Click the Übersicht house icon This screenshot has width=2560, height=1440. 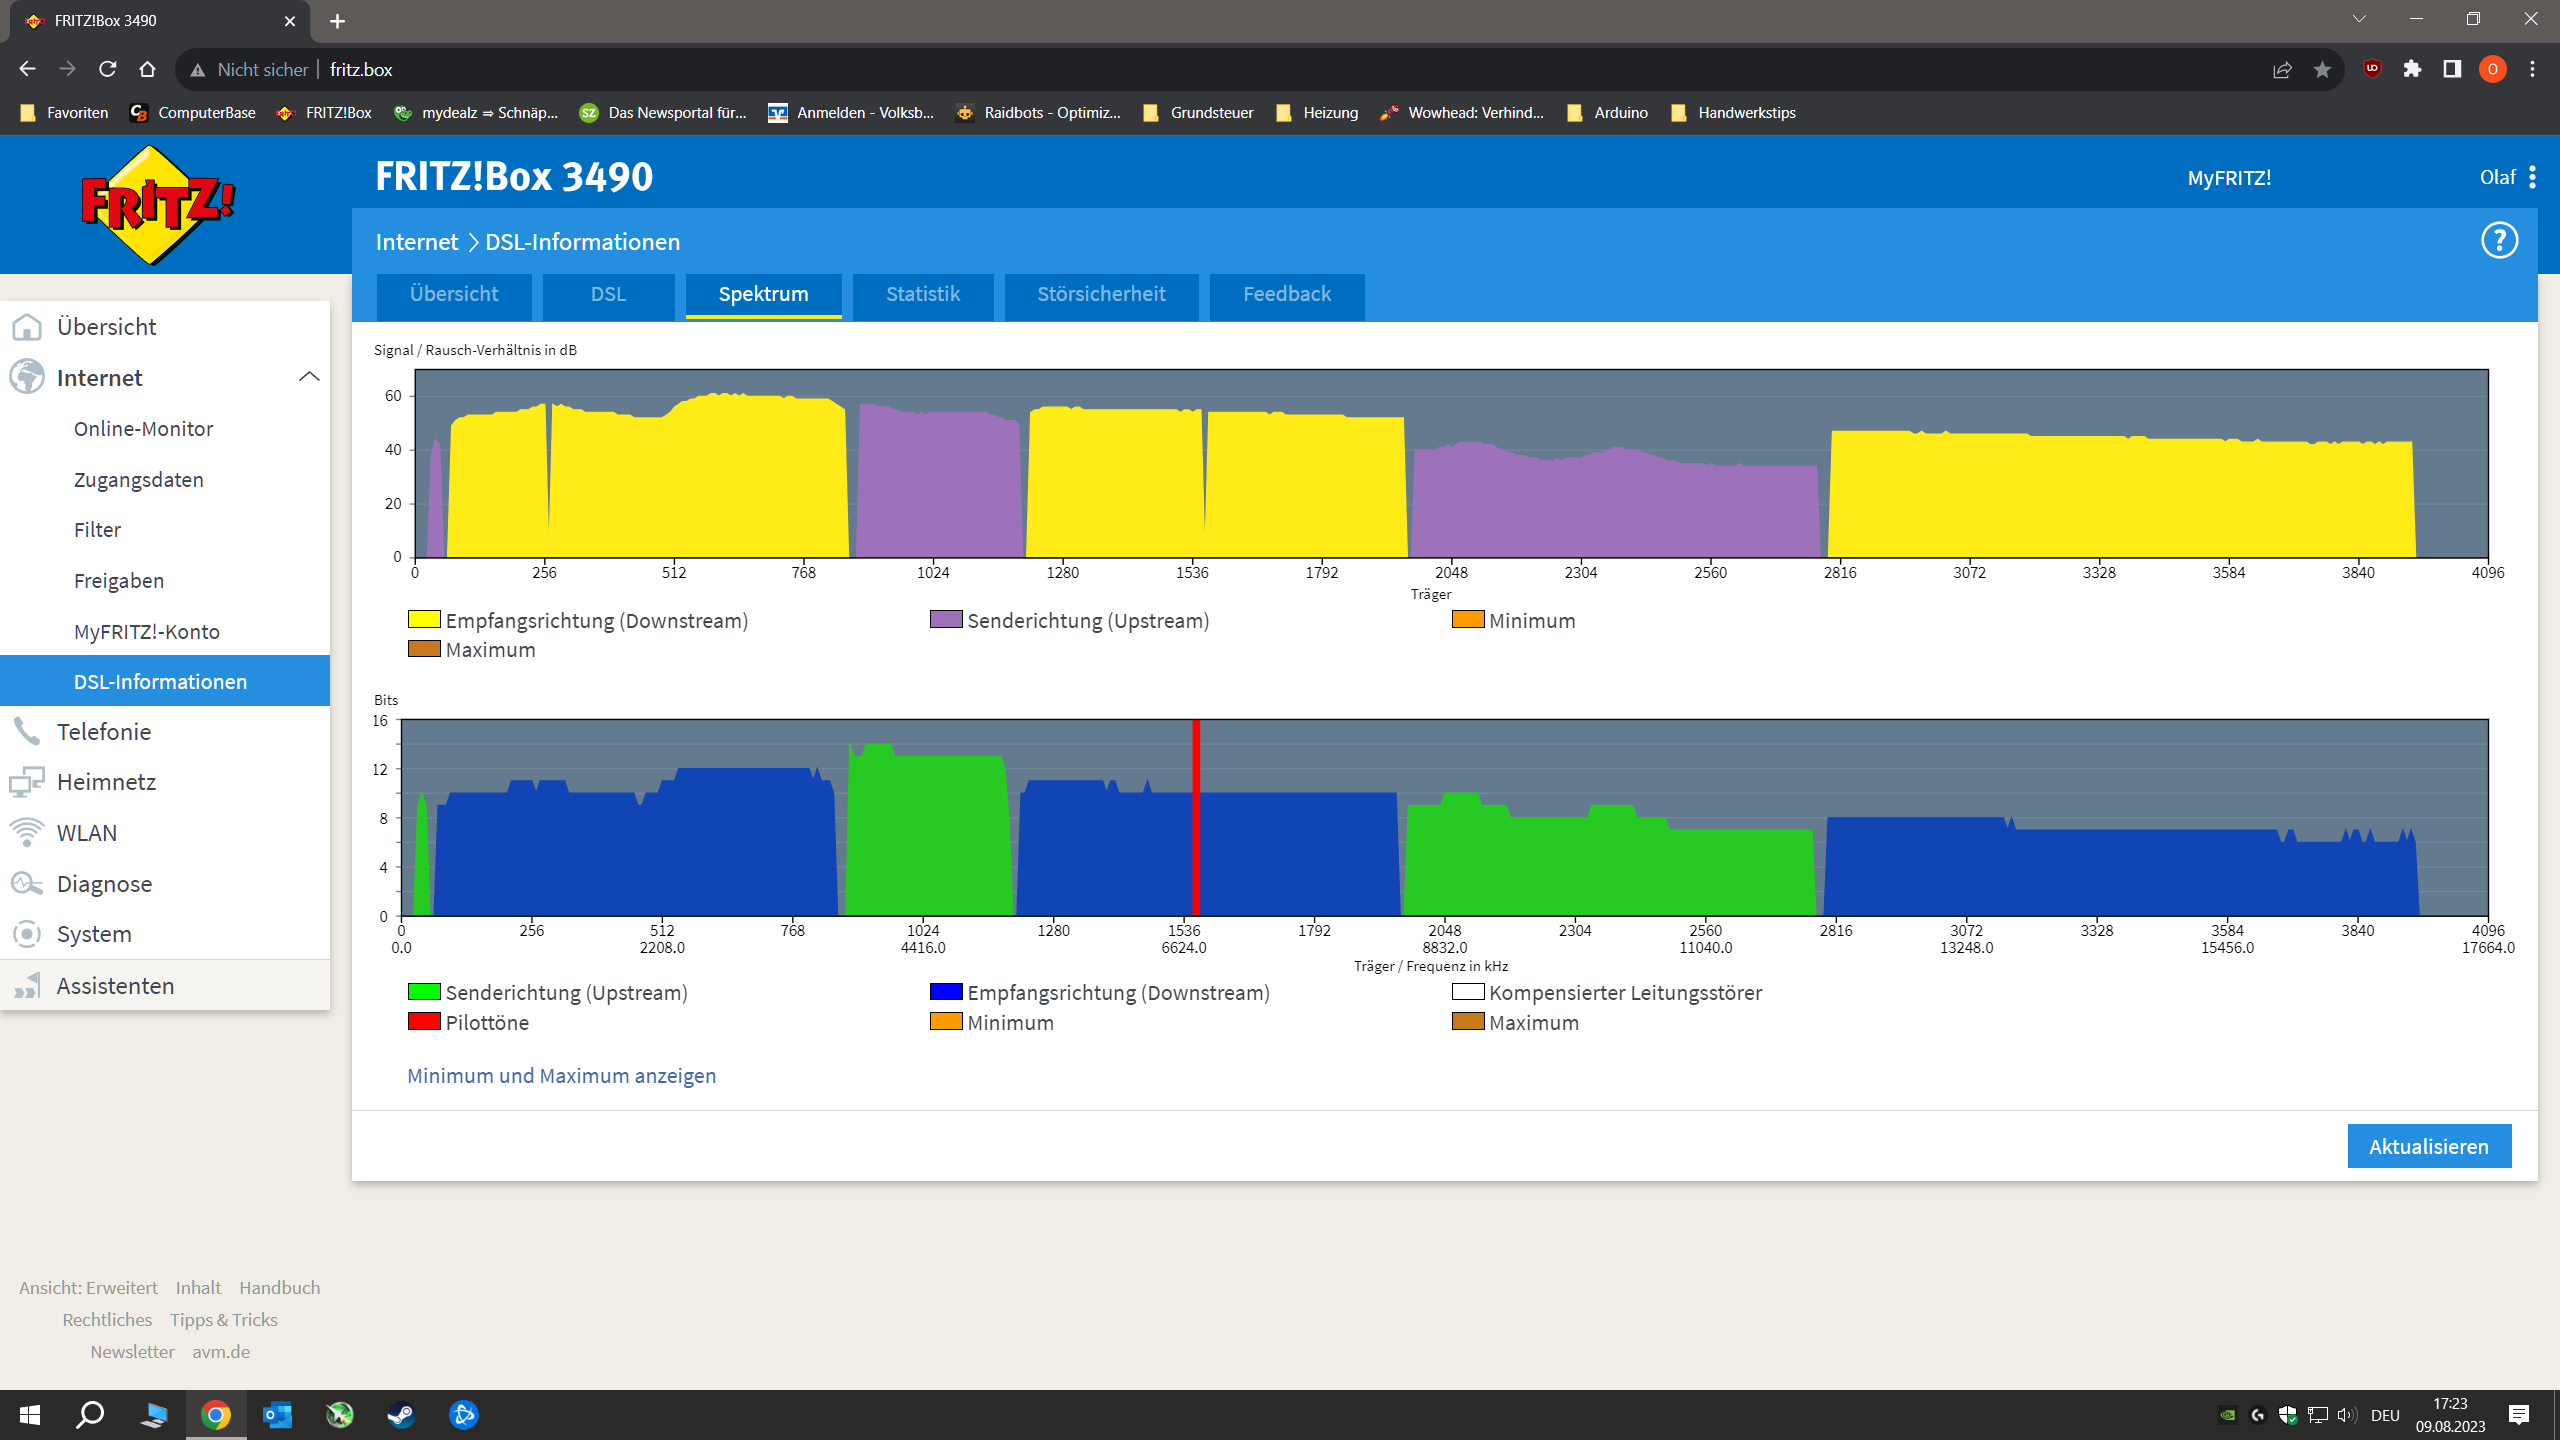pyautogui.click(x=27, y=327)
